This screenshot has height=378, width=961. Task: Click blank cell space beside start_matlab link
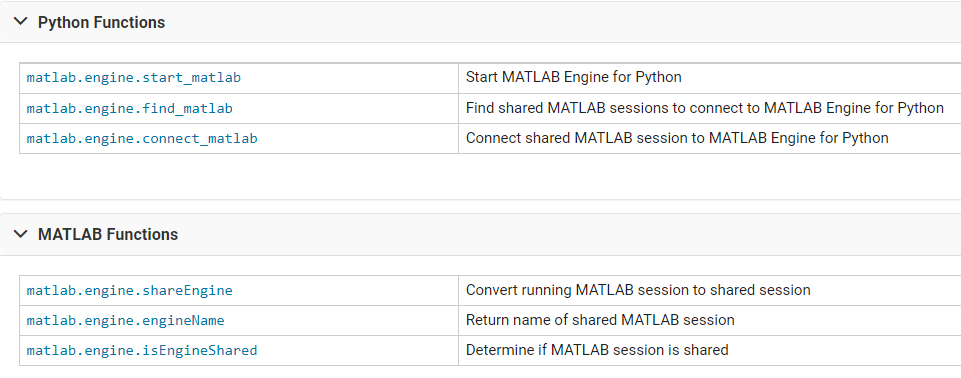(x=349, y=78)
